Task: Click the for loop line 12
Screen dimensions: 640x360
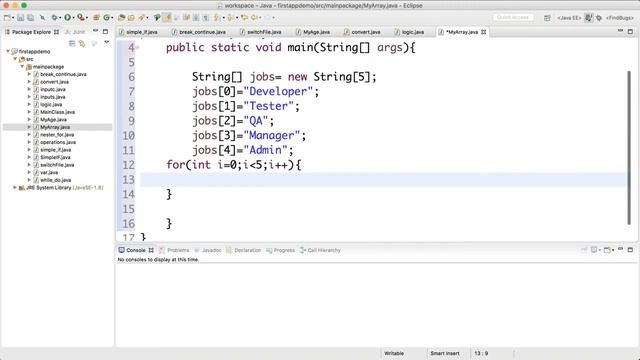Action: 234,165
